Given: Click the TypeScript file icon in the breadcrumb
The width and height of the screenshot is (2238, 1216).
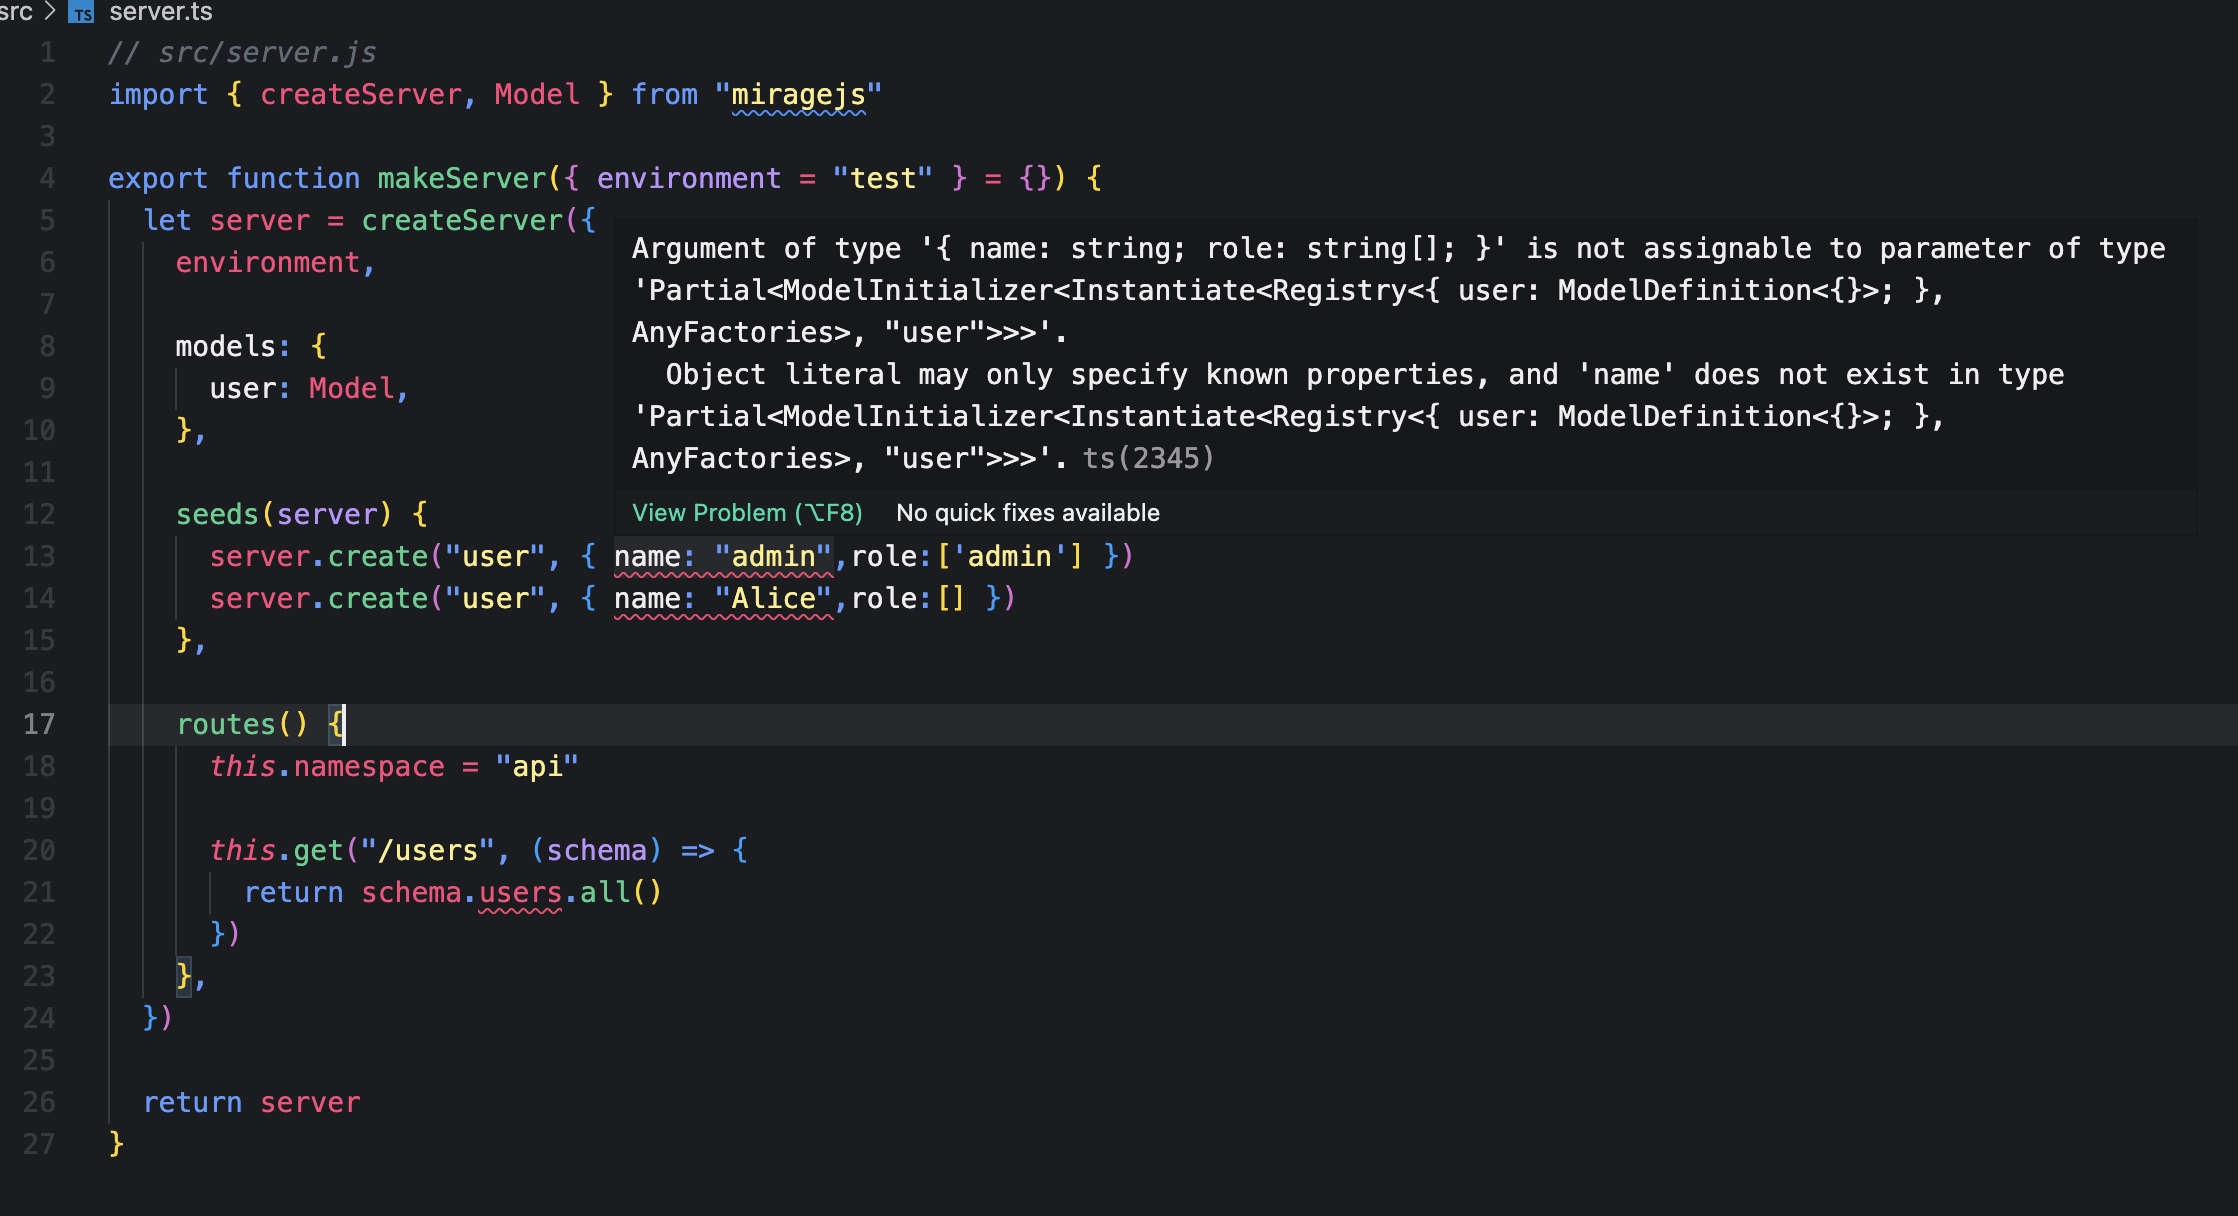Looking at the screenshot, I should [x=82, y=13].
